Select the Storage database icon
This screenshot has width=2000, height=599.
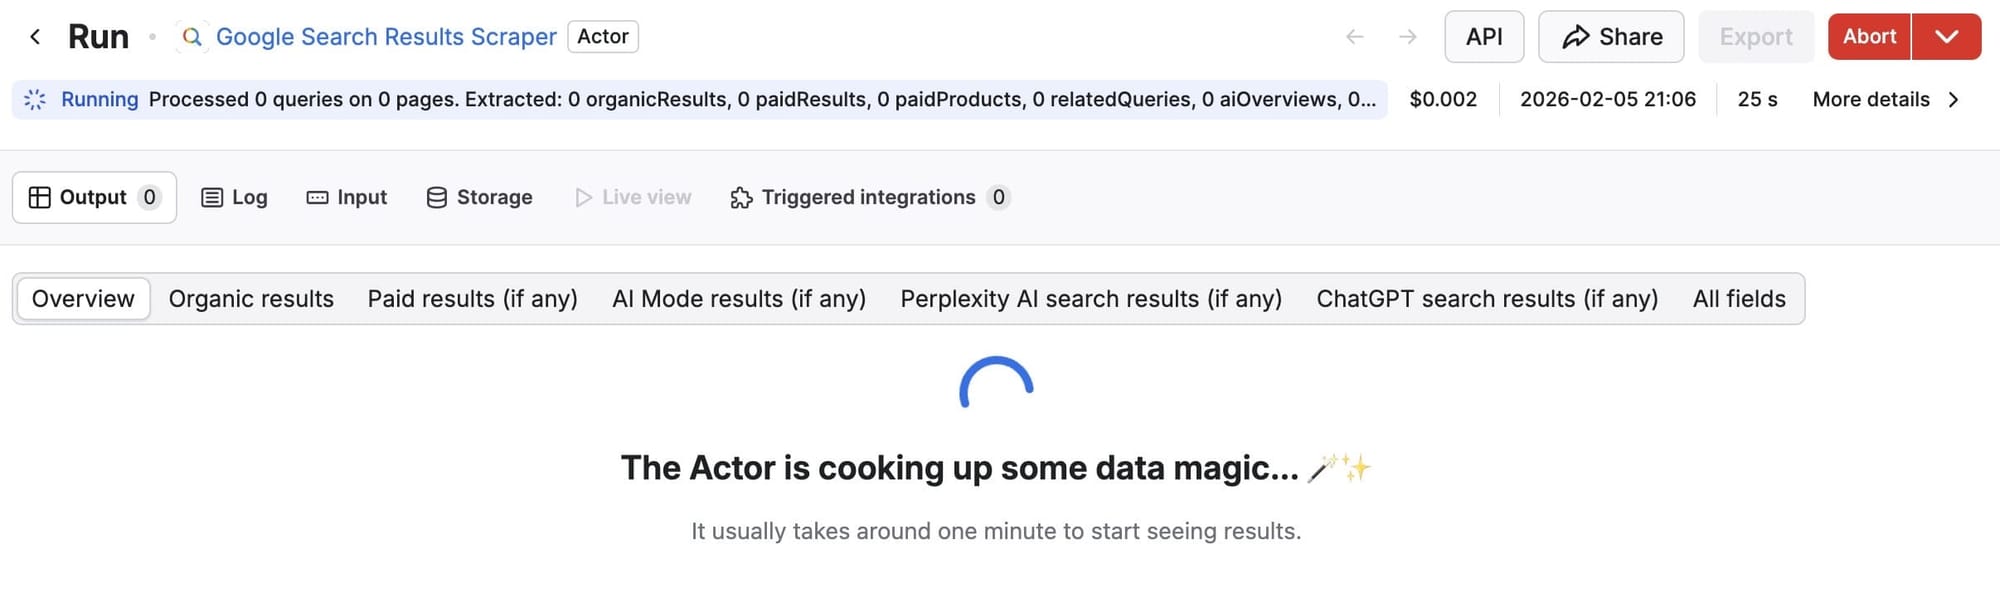click(x=437, y=197)
